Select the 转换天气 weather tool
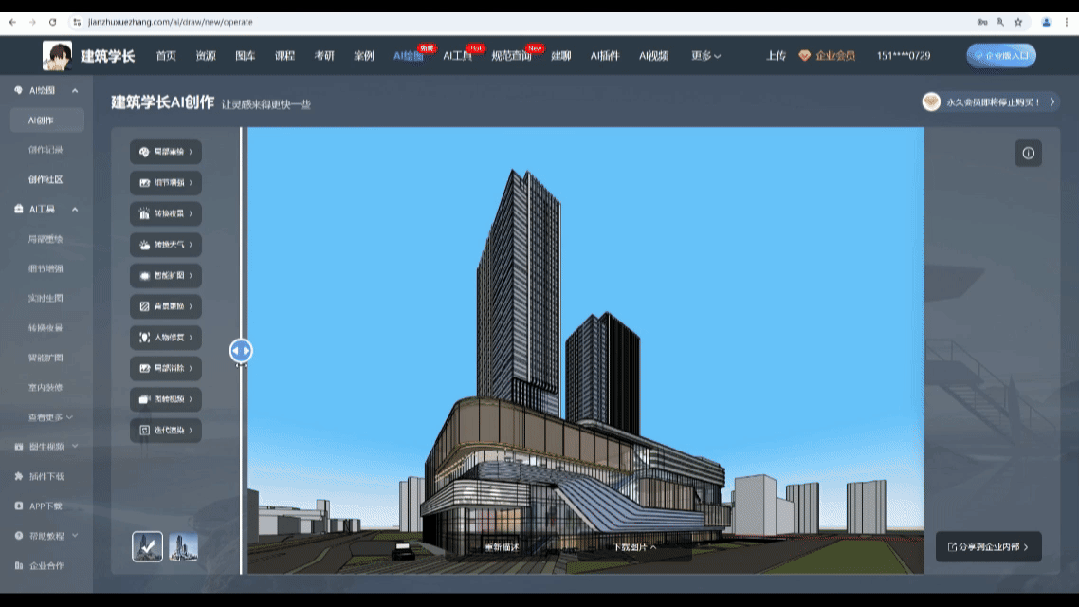The image size is (1079, 607). [x=166, y=245]
